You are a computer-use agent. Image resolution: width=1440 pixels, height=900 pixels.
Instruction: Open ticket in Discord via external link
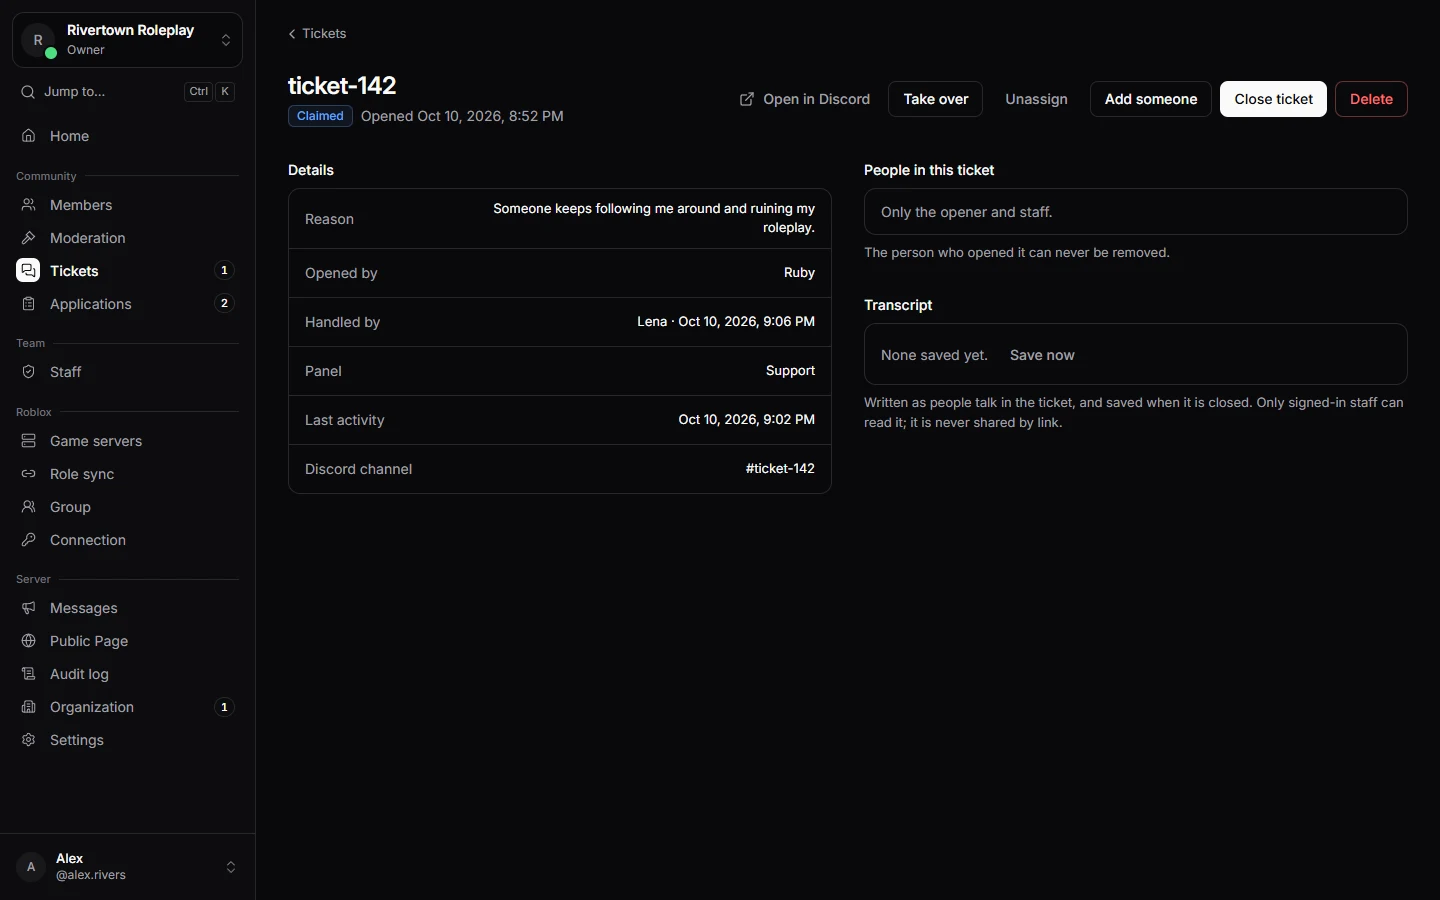[x=805, y=99]
